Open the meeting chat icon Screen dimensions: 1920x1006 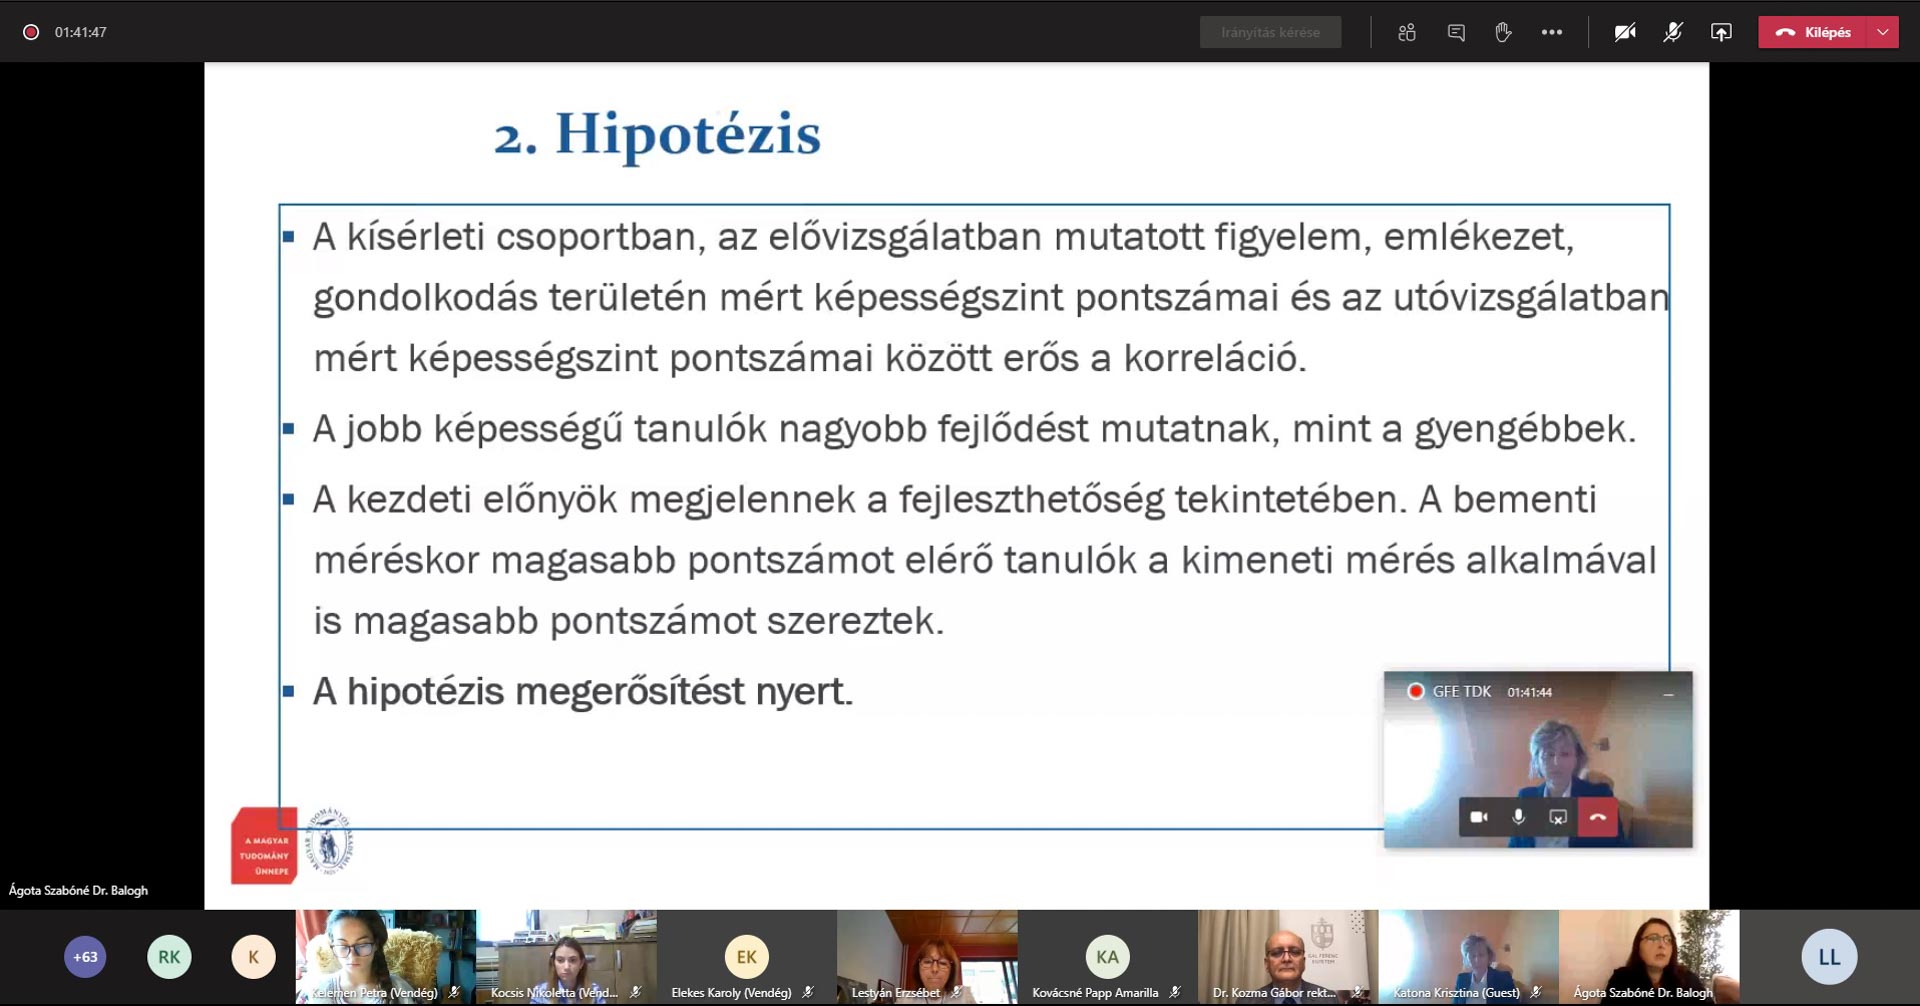(x=1456, y=32)
